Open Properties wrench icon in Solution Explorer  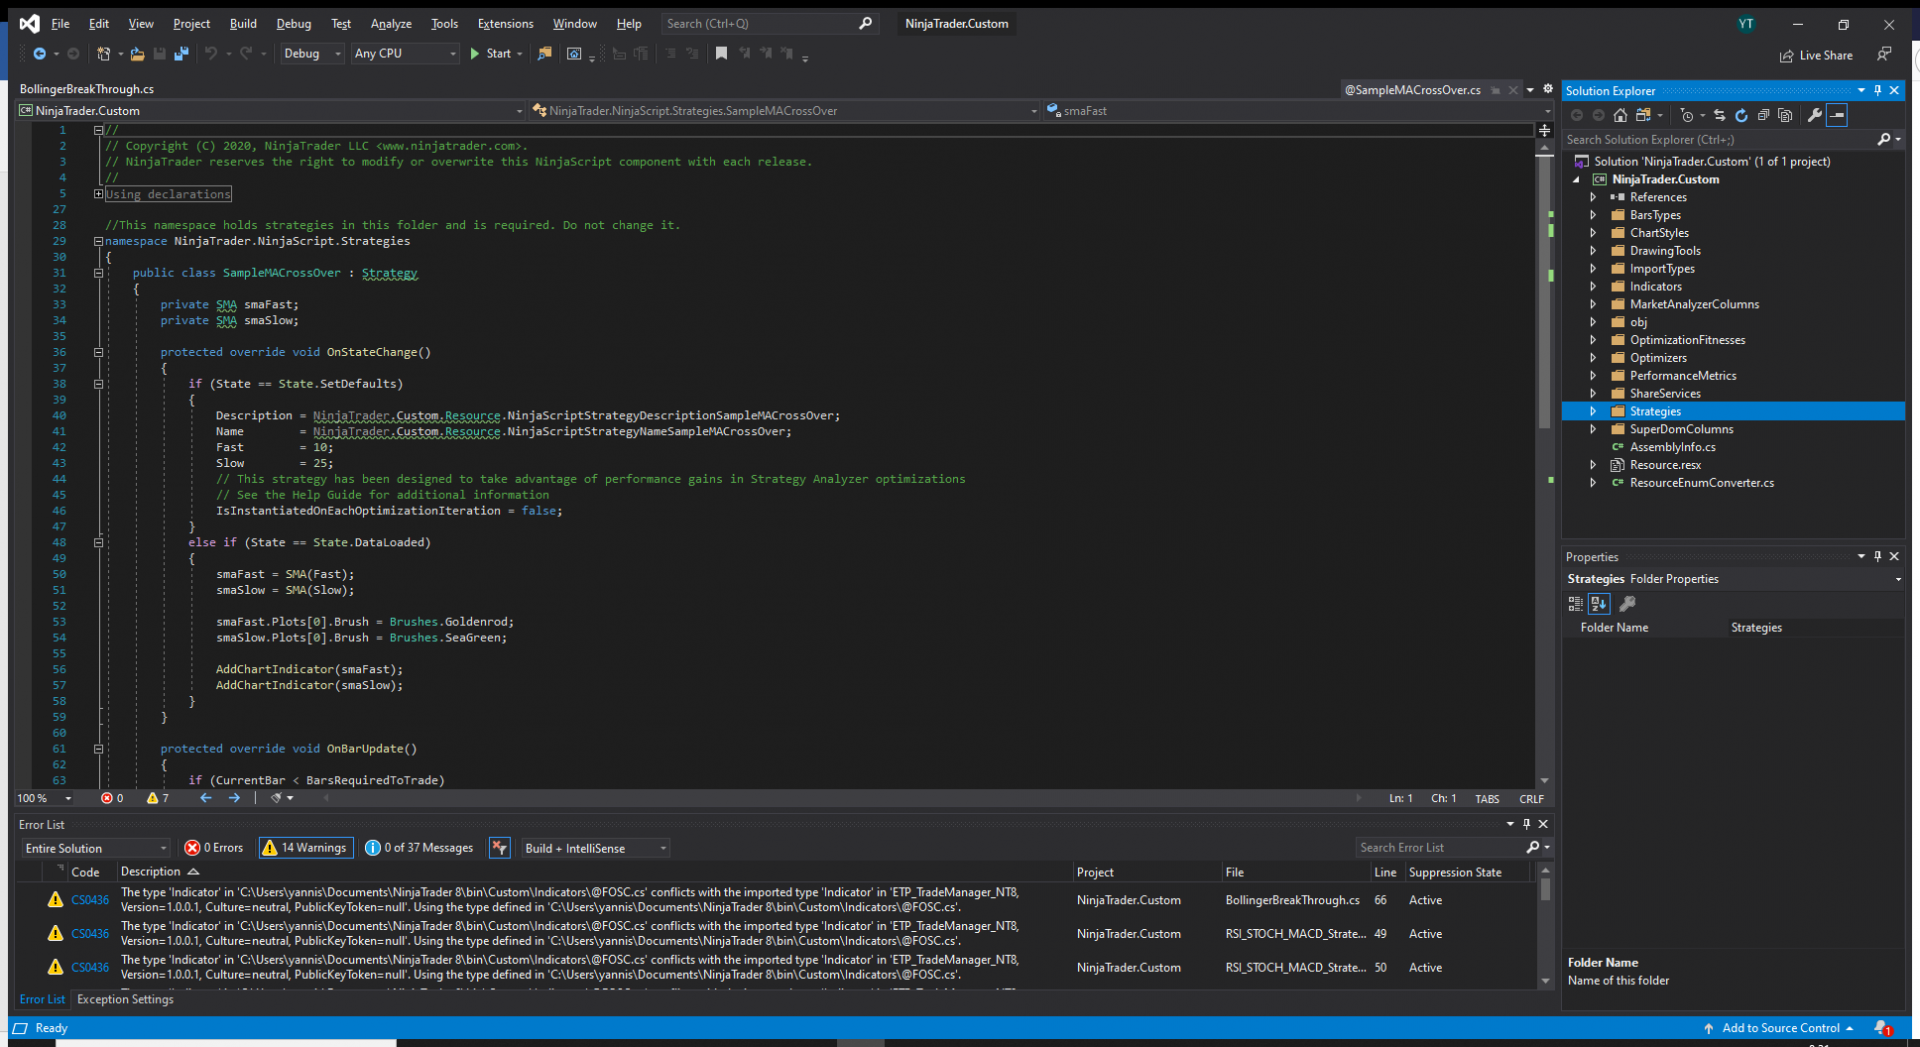(x=1815, y=115)
